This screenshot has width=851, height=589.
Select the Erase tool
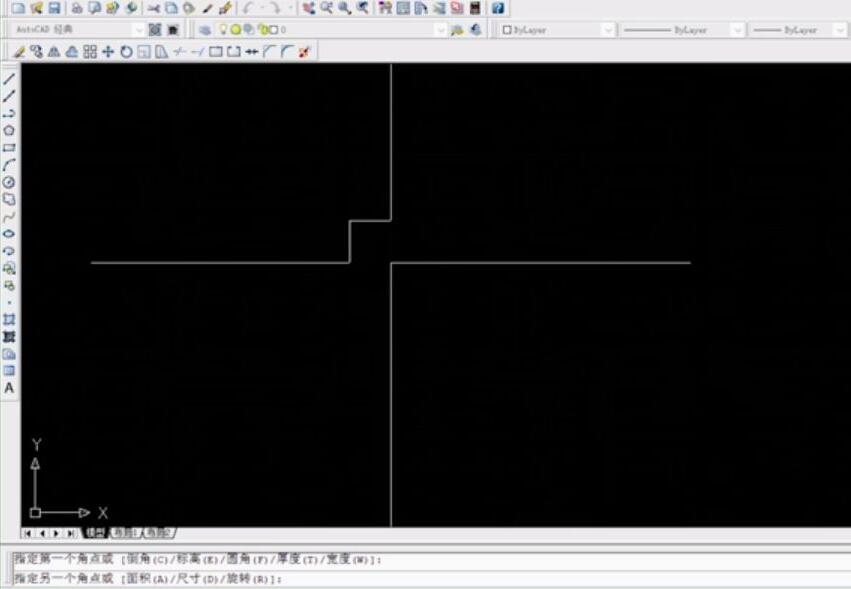point(18,52)
